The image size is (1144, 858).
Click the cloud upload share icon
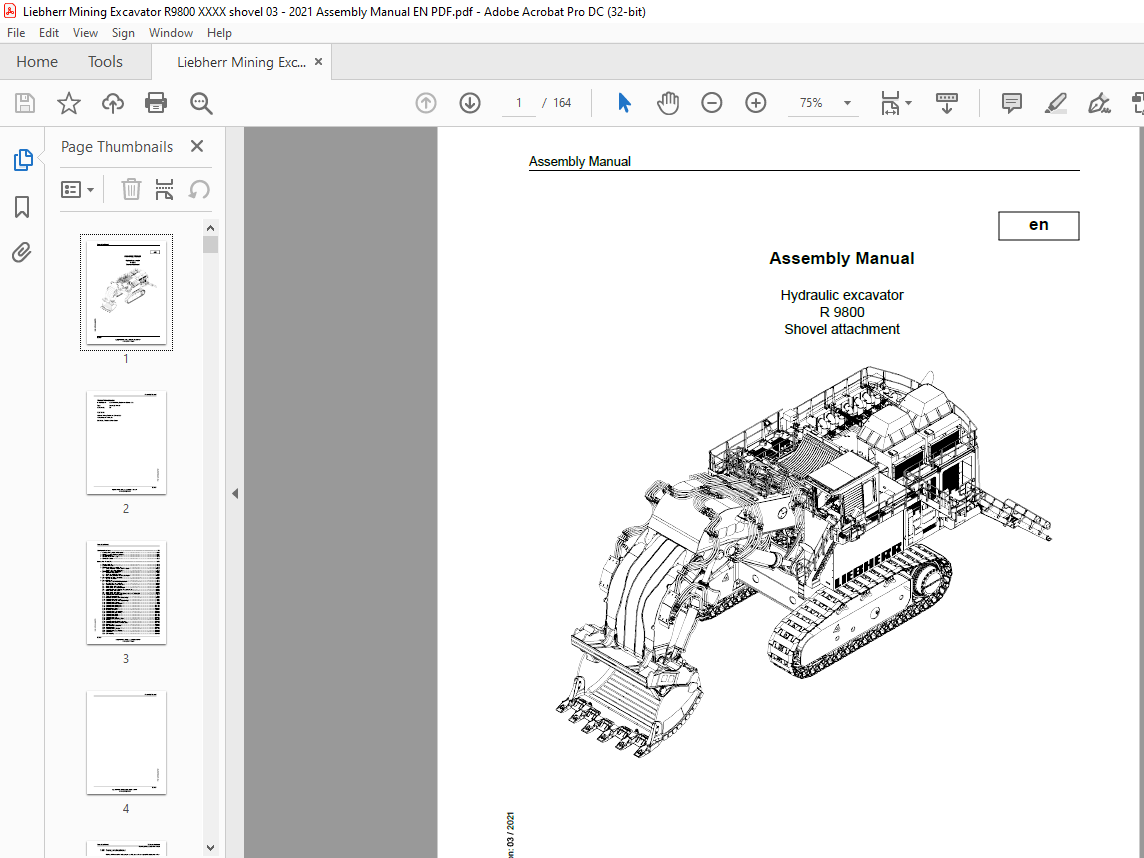(112, 103)
